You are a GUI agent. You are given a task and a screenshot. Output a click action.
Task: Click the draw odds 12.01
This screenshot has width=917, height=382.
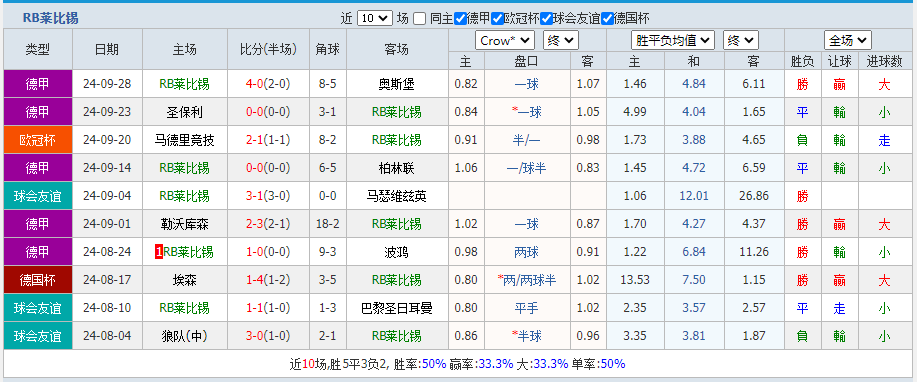pos(694,196)
